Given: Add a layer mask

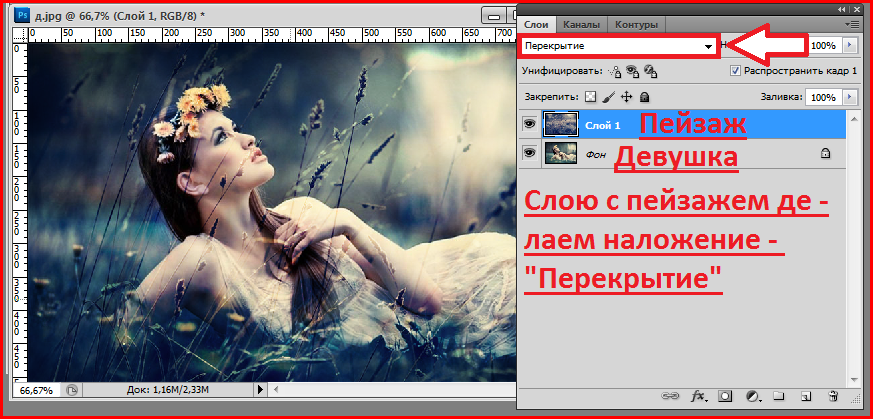Looking at the screenshot, I should point(725,396).
